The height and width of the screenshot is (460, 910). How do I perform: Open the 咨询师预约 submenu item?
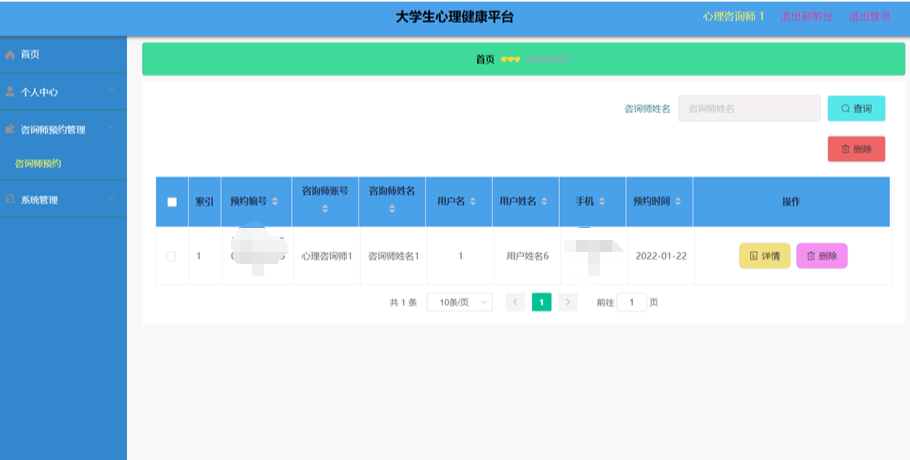tap(63, 164)
